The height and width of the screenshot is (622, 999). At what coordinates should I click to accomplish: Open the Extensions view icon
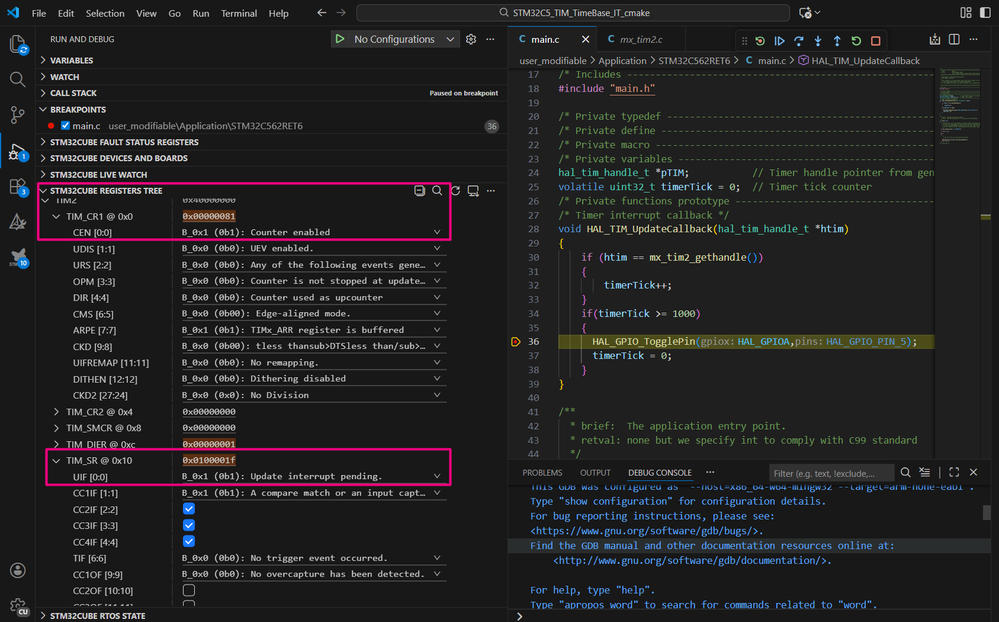coord(17,187)
